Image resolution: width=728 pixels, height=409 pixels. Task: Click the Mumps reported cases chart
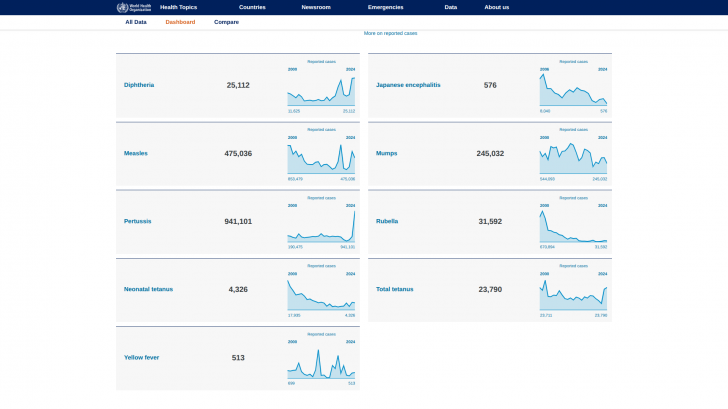click(573, 159)
